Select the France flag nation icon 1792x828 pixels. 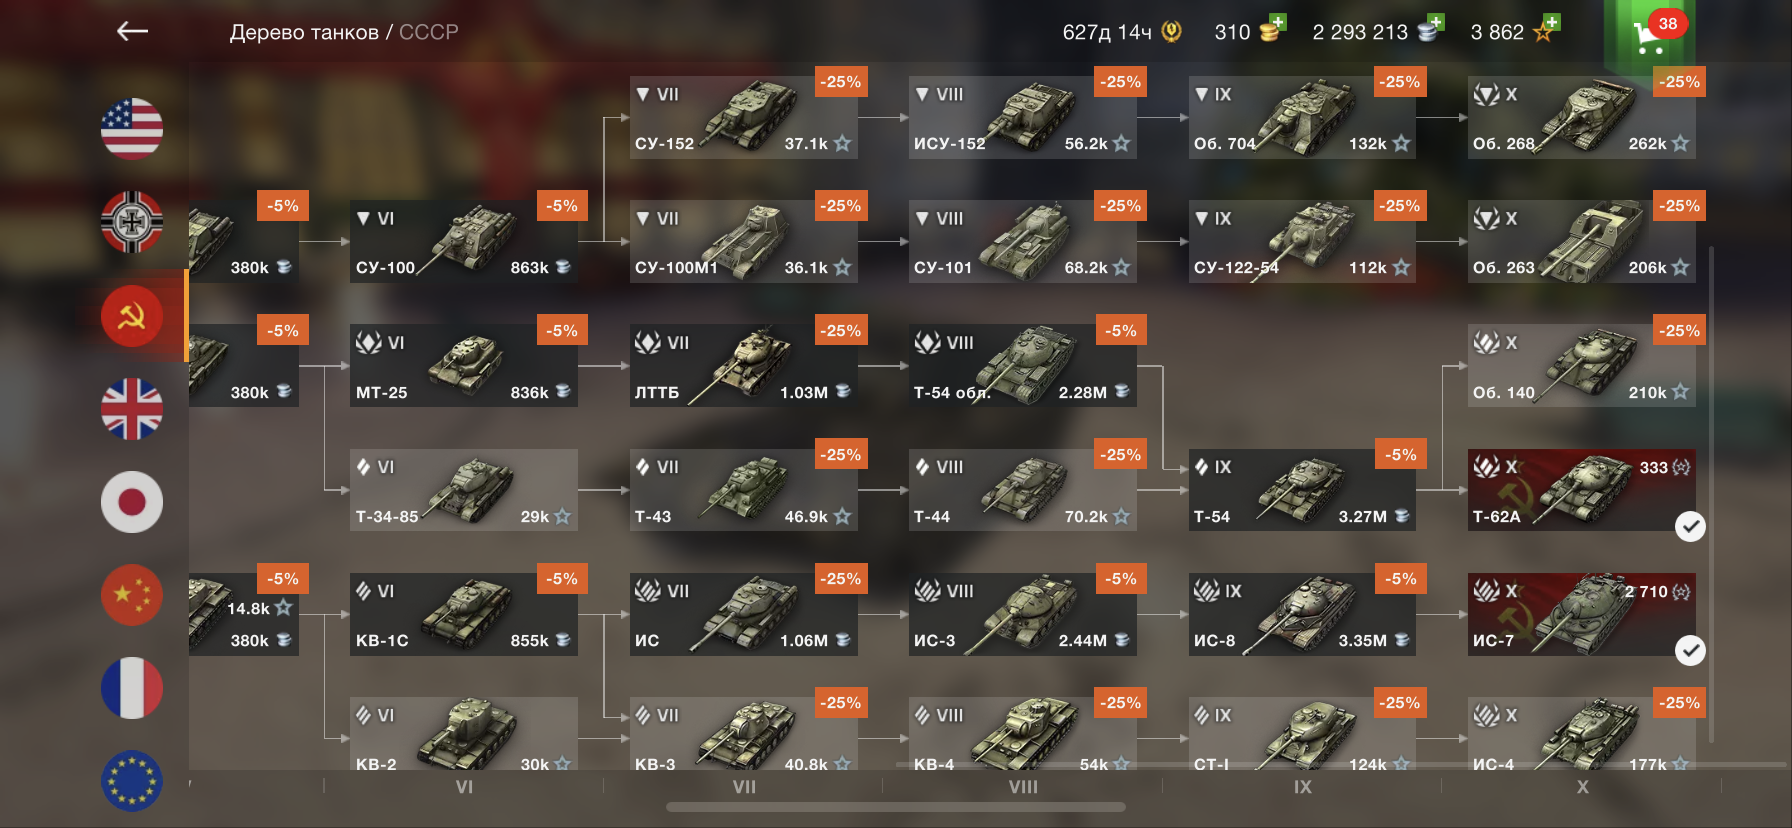(132, 688)
